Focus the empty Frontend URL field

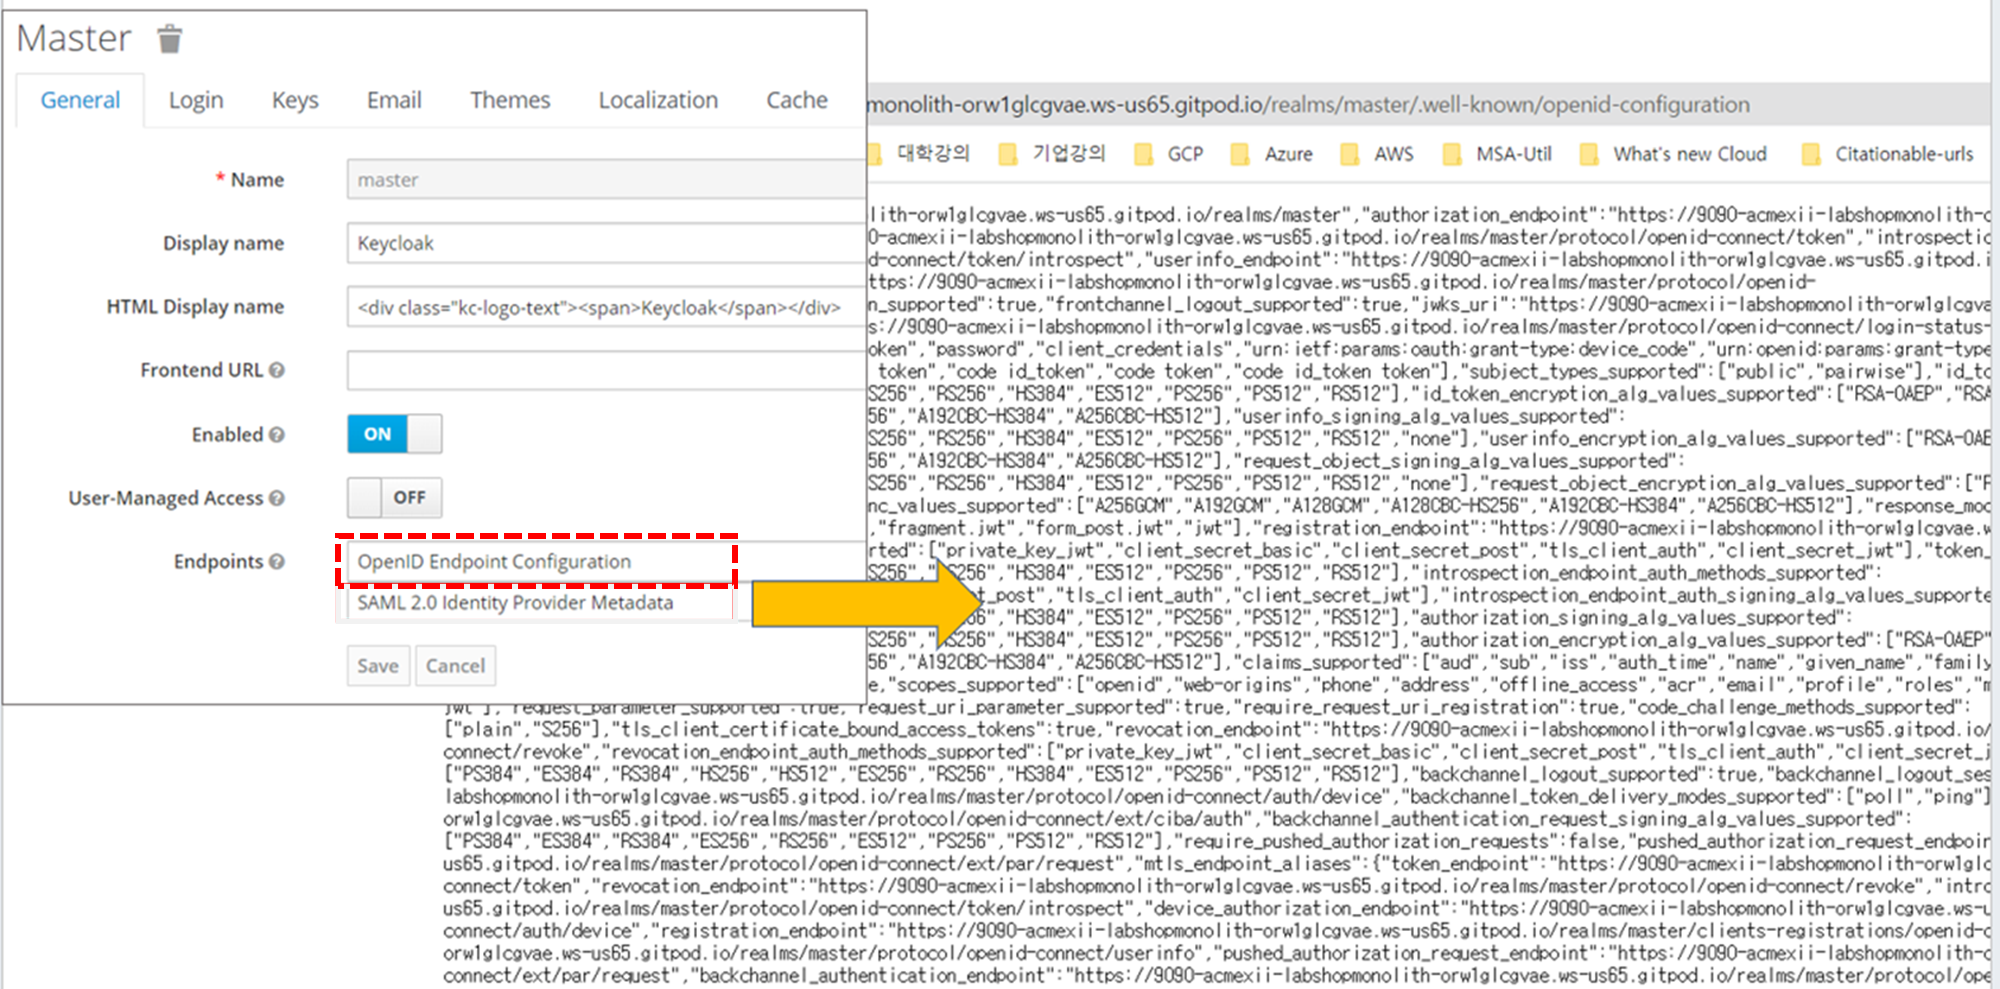606,370
